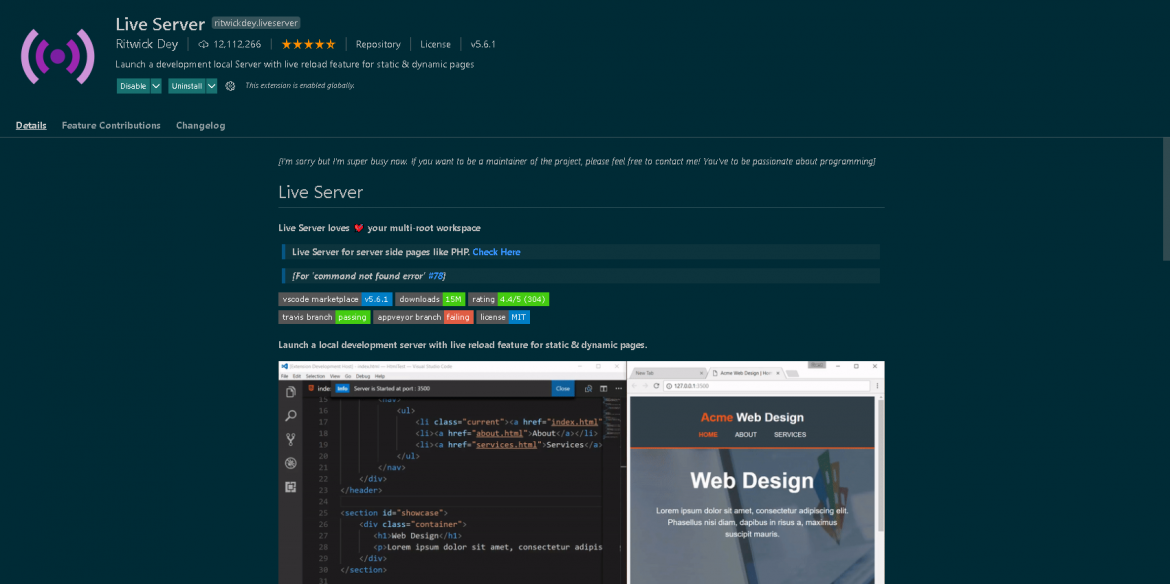Click the Live Server extension logo
Viewport: 1170px width, 584px height.
pos(57,57)
